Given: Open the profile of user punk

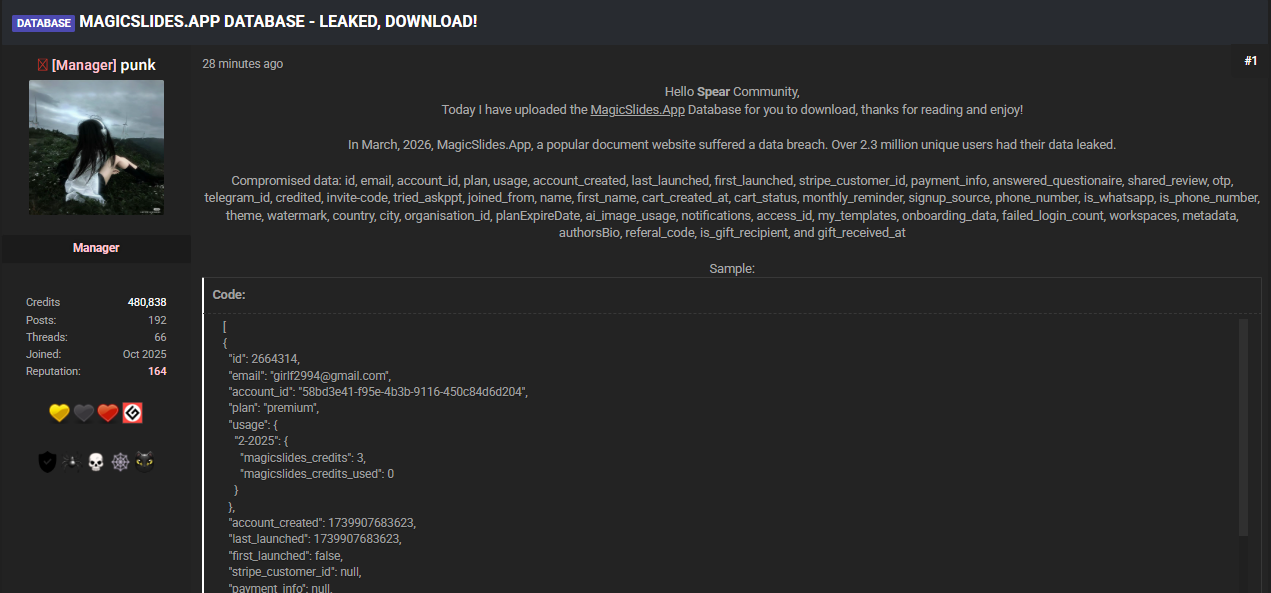Looking at the screenshot, I should [137, 65].
